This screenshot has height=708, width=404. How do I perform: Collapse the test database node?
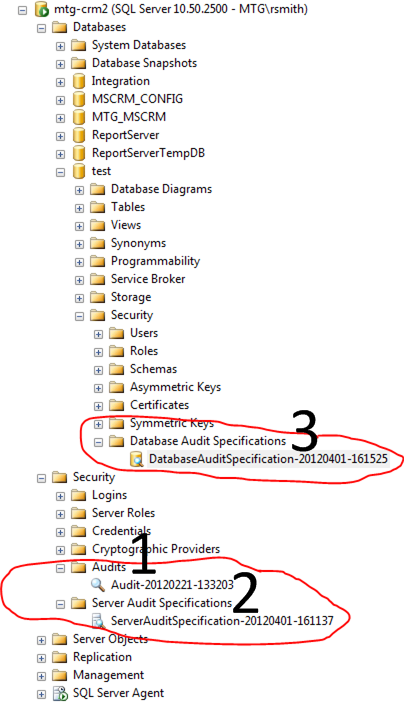click(x=60, y=172)
